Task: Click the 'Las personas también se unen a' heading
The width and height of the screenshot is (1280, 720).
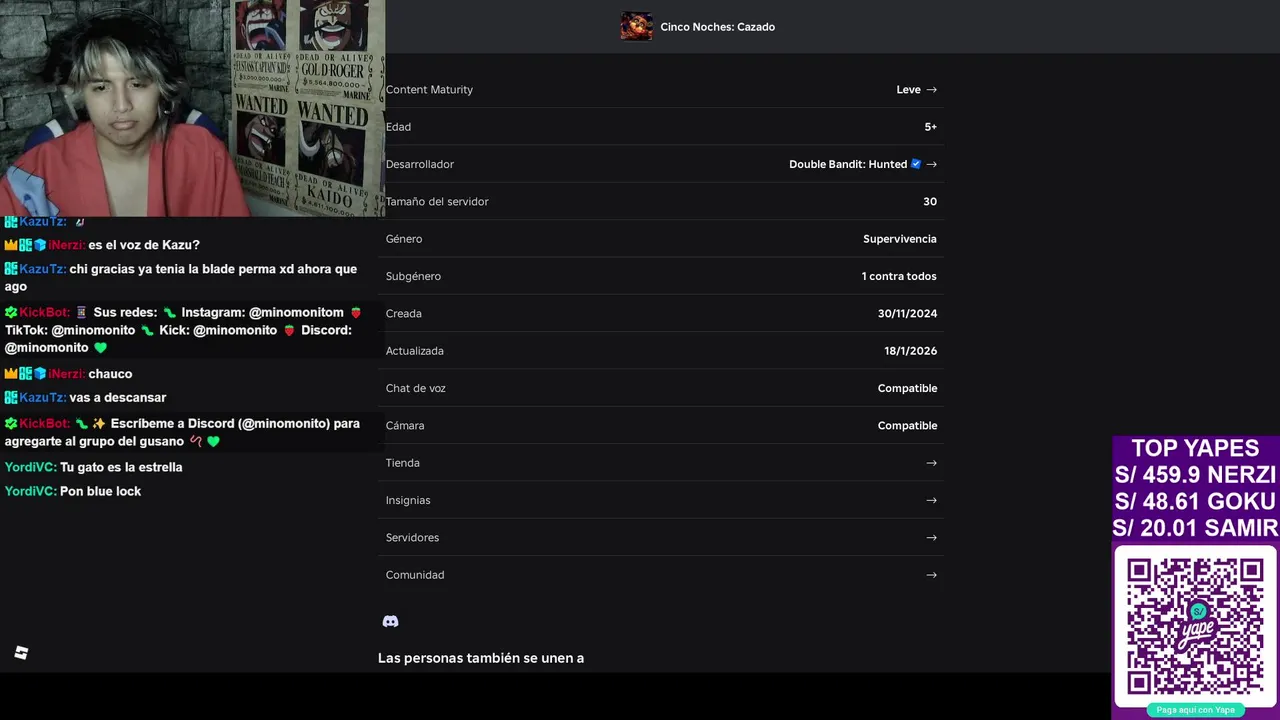Action: point(481,658)
